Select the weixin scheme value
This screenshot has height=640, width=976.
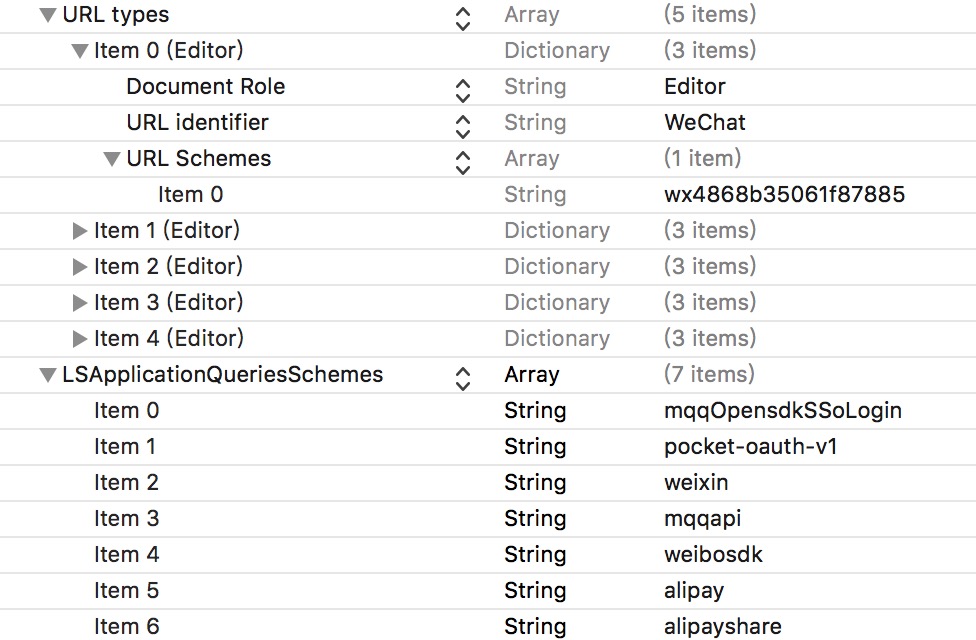tap(696, 483)
